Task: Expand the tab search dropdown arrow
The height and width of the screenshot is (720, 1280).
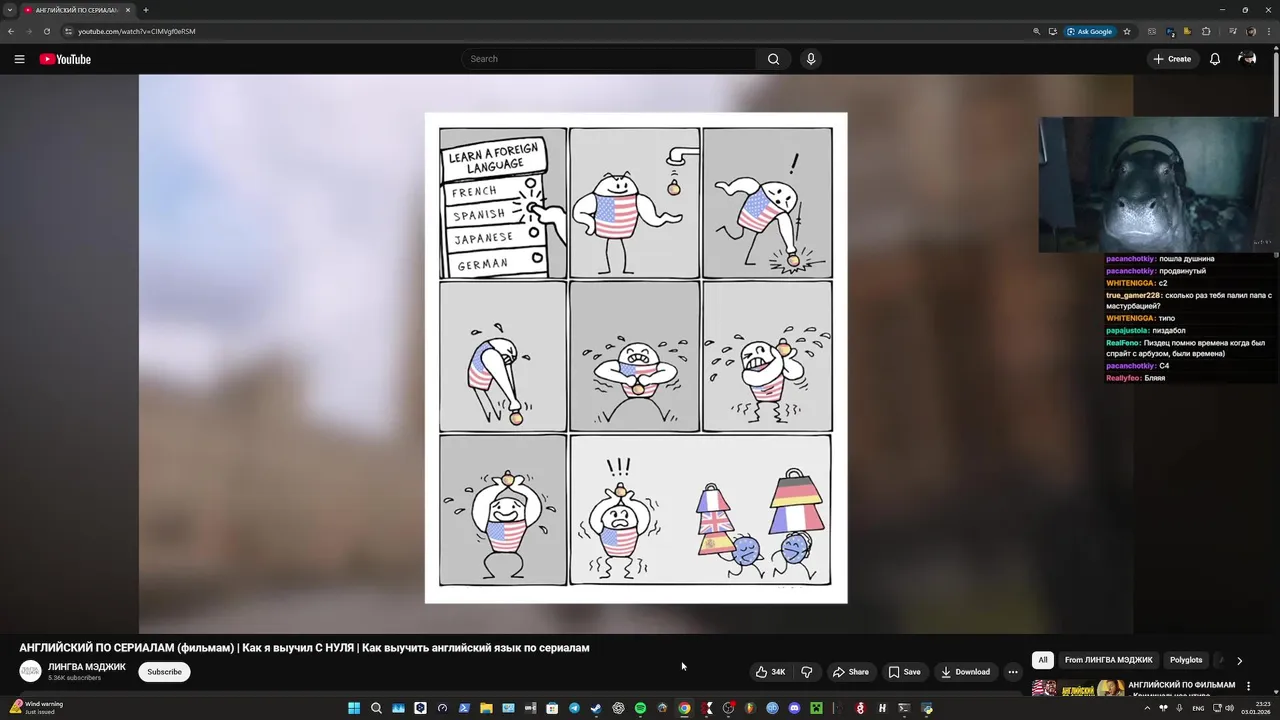Action: [x=10, y=10]
